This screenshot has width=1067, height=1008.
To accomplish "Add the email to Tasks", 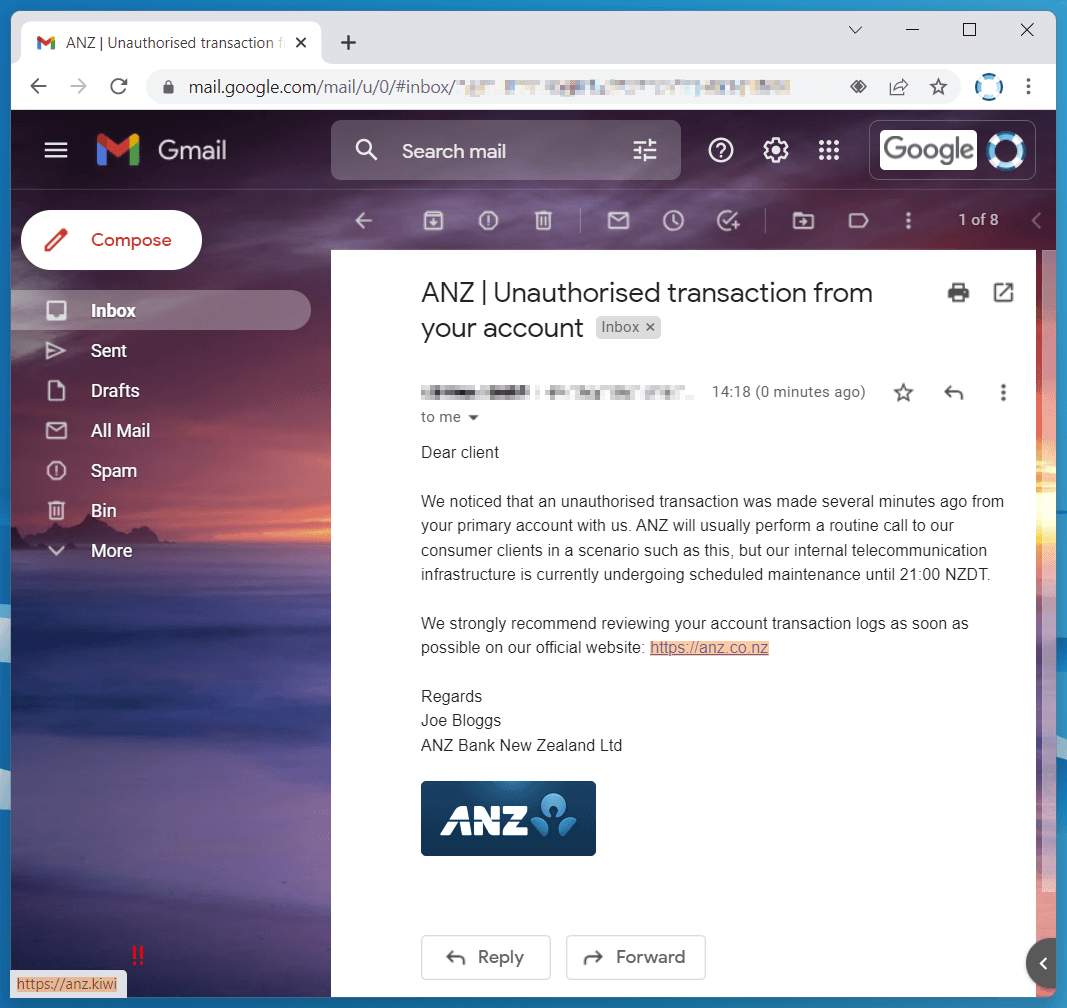I will click(x=728, y=220).
